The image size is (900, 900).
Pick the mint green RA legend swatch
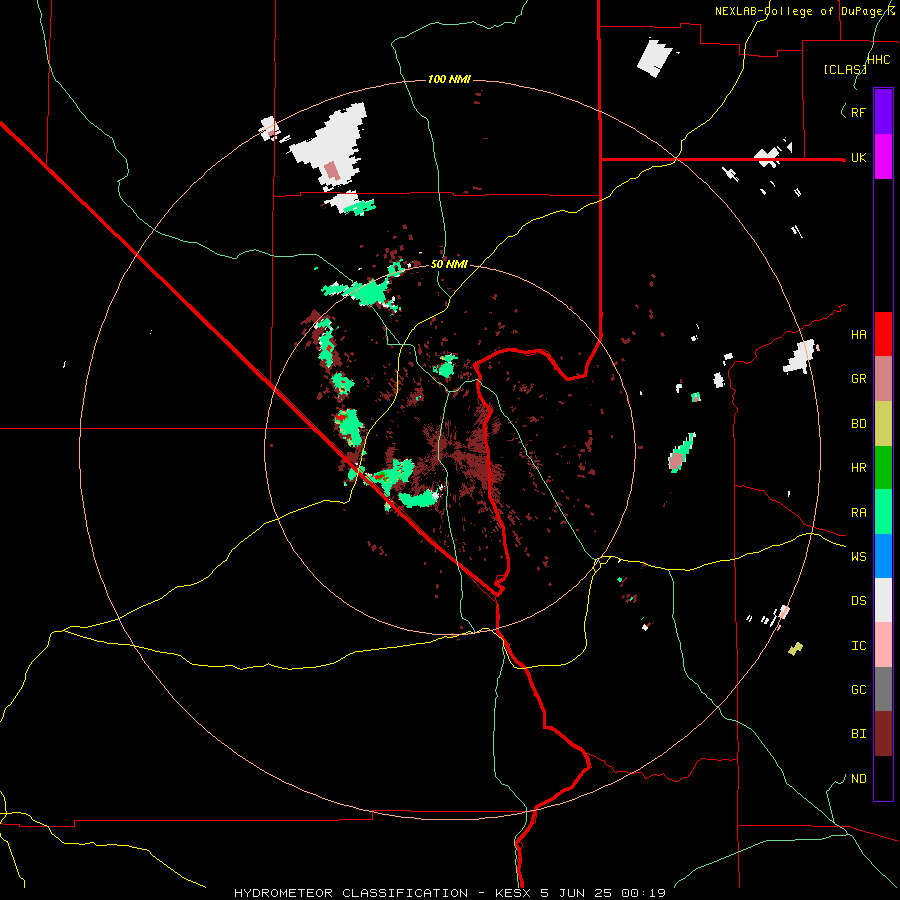click(883, 512)
